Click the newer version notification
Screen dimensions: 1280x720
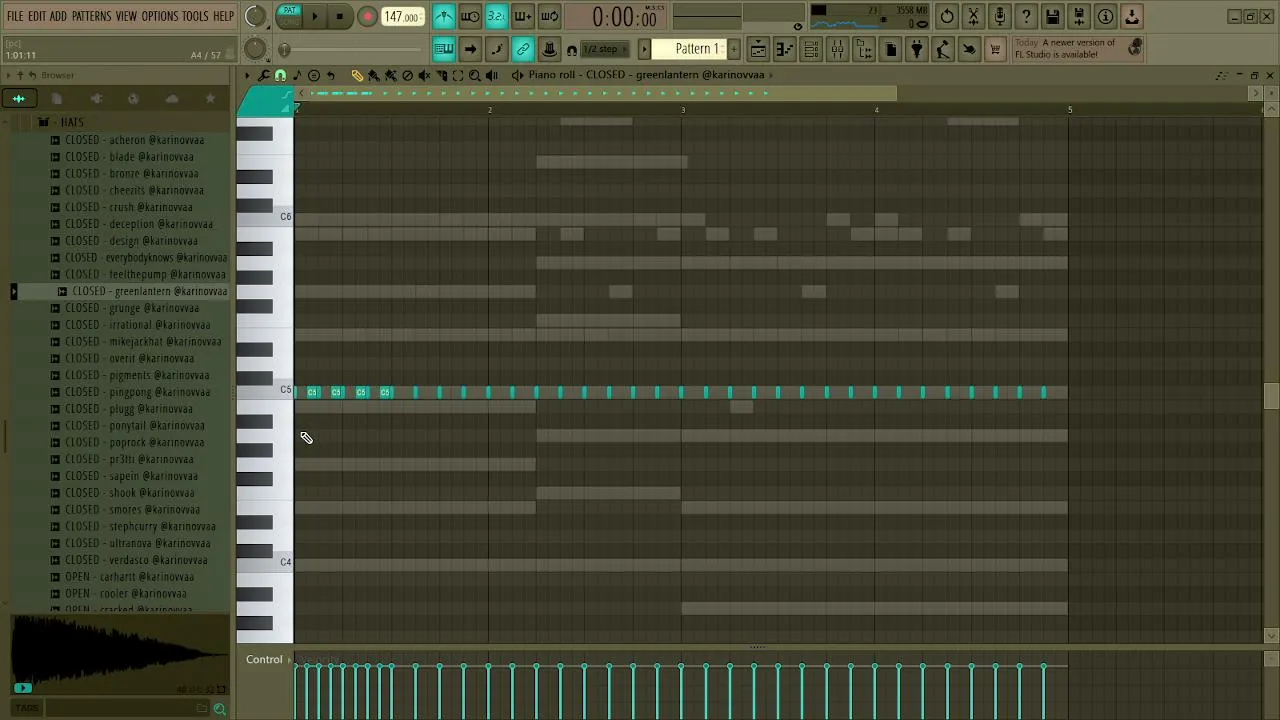coord(1078,49)
